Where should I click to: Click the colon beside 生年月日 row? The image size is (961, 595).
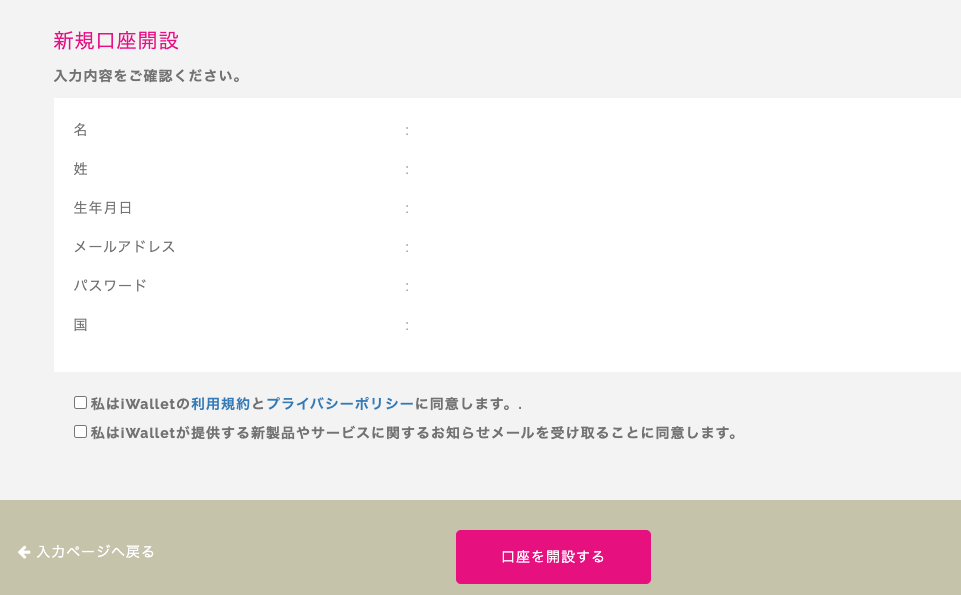tap(407, 209)
